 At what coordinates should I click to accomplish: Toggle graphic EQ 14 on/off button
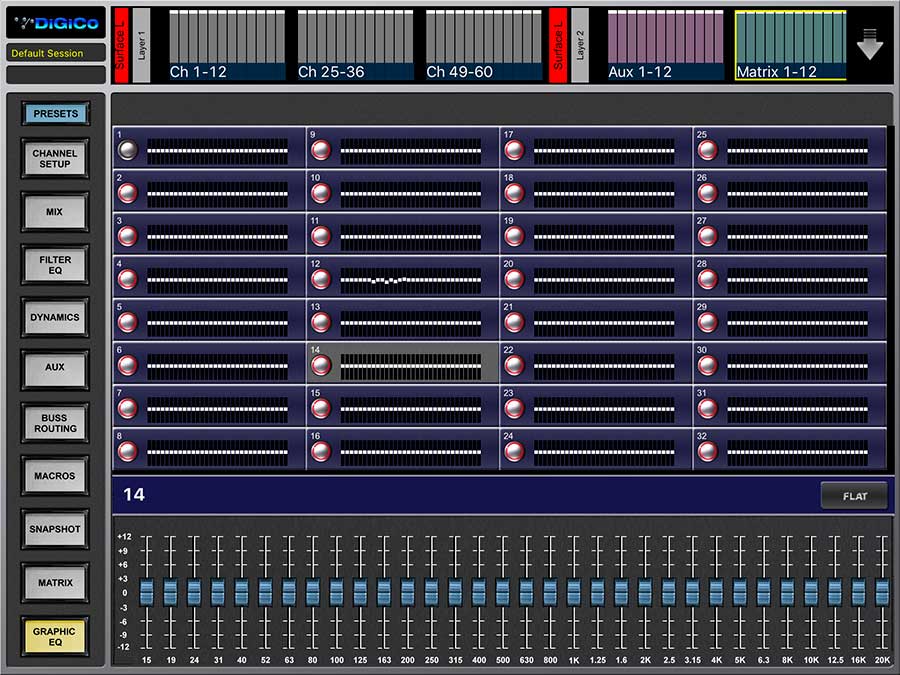point(321,366)
